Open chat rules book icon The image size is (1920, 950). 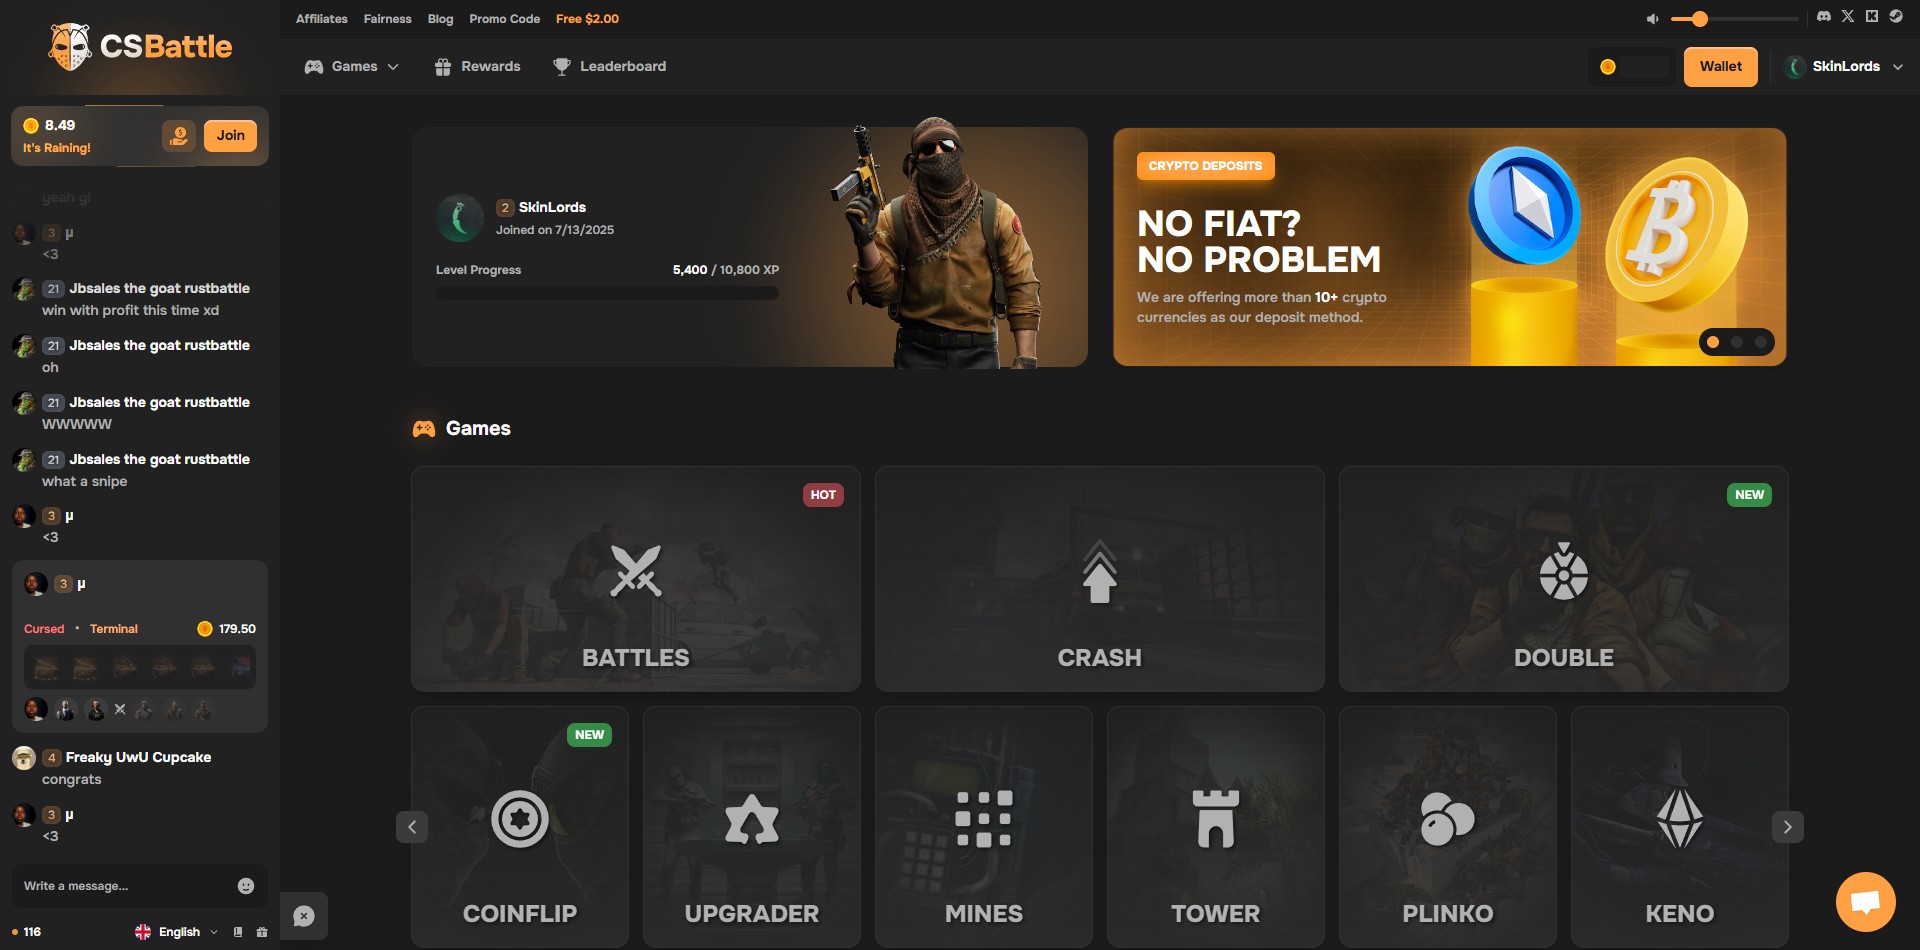pyautogui.click(x=238, y=932)
